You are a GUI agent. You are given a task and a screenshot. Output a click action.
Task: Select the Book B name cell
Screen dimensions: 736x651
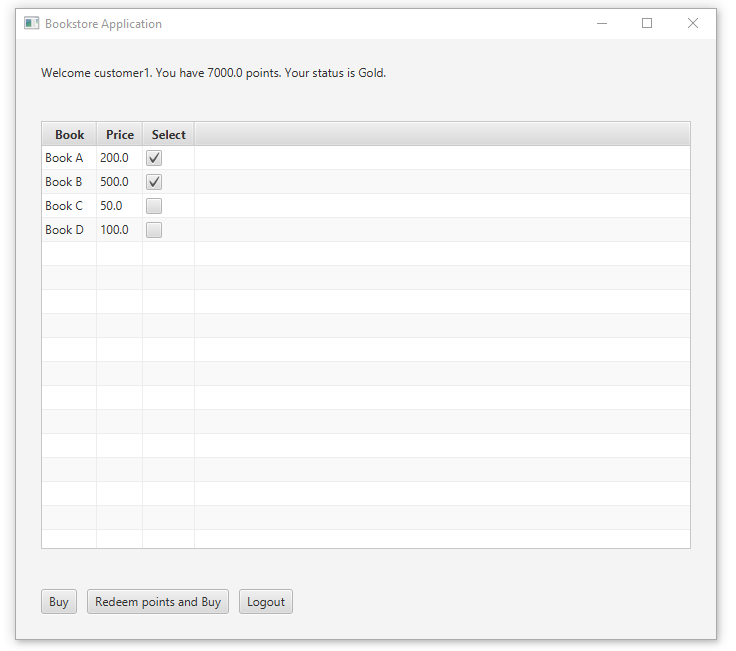click(69, 182)
